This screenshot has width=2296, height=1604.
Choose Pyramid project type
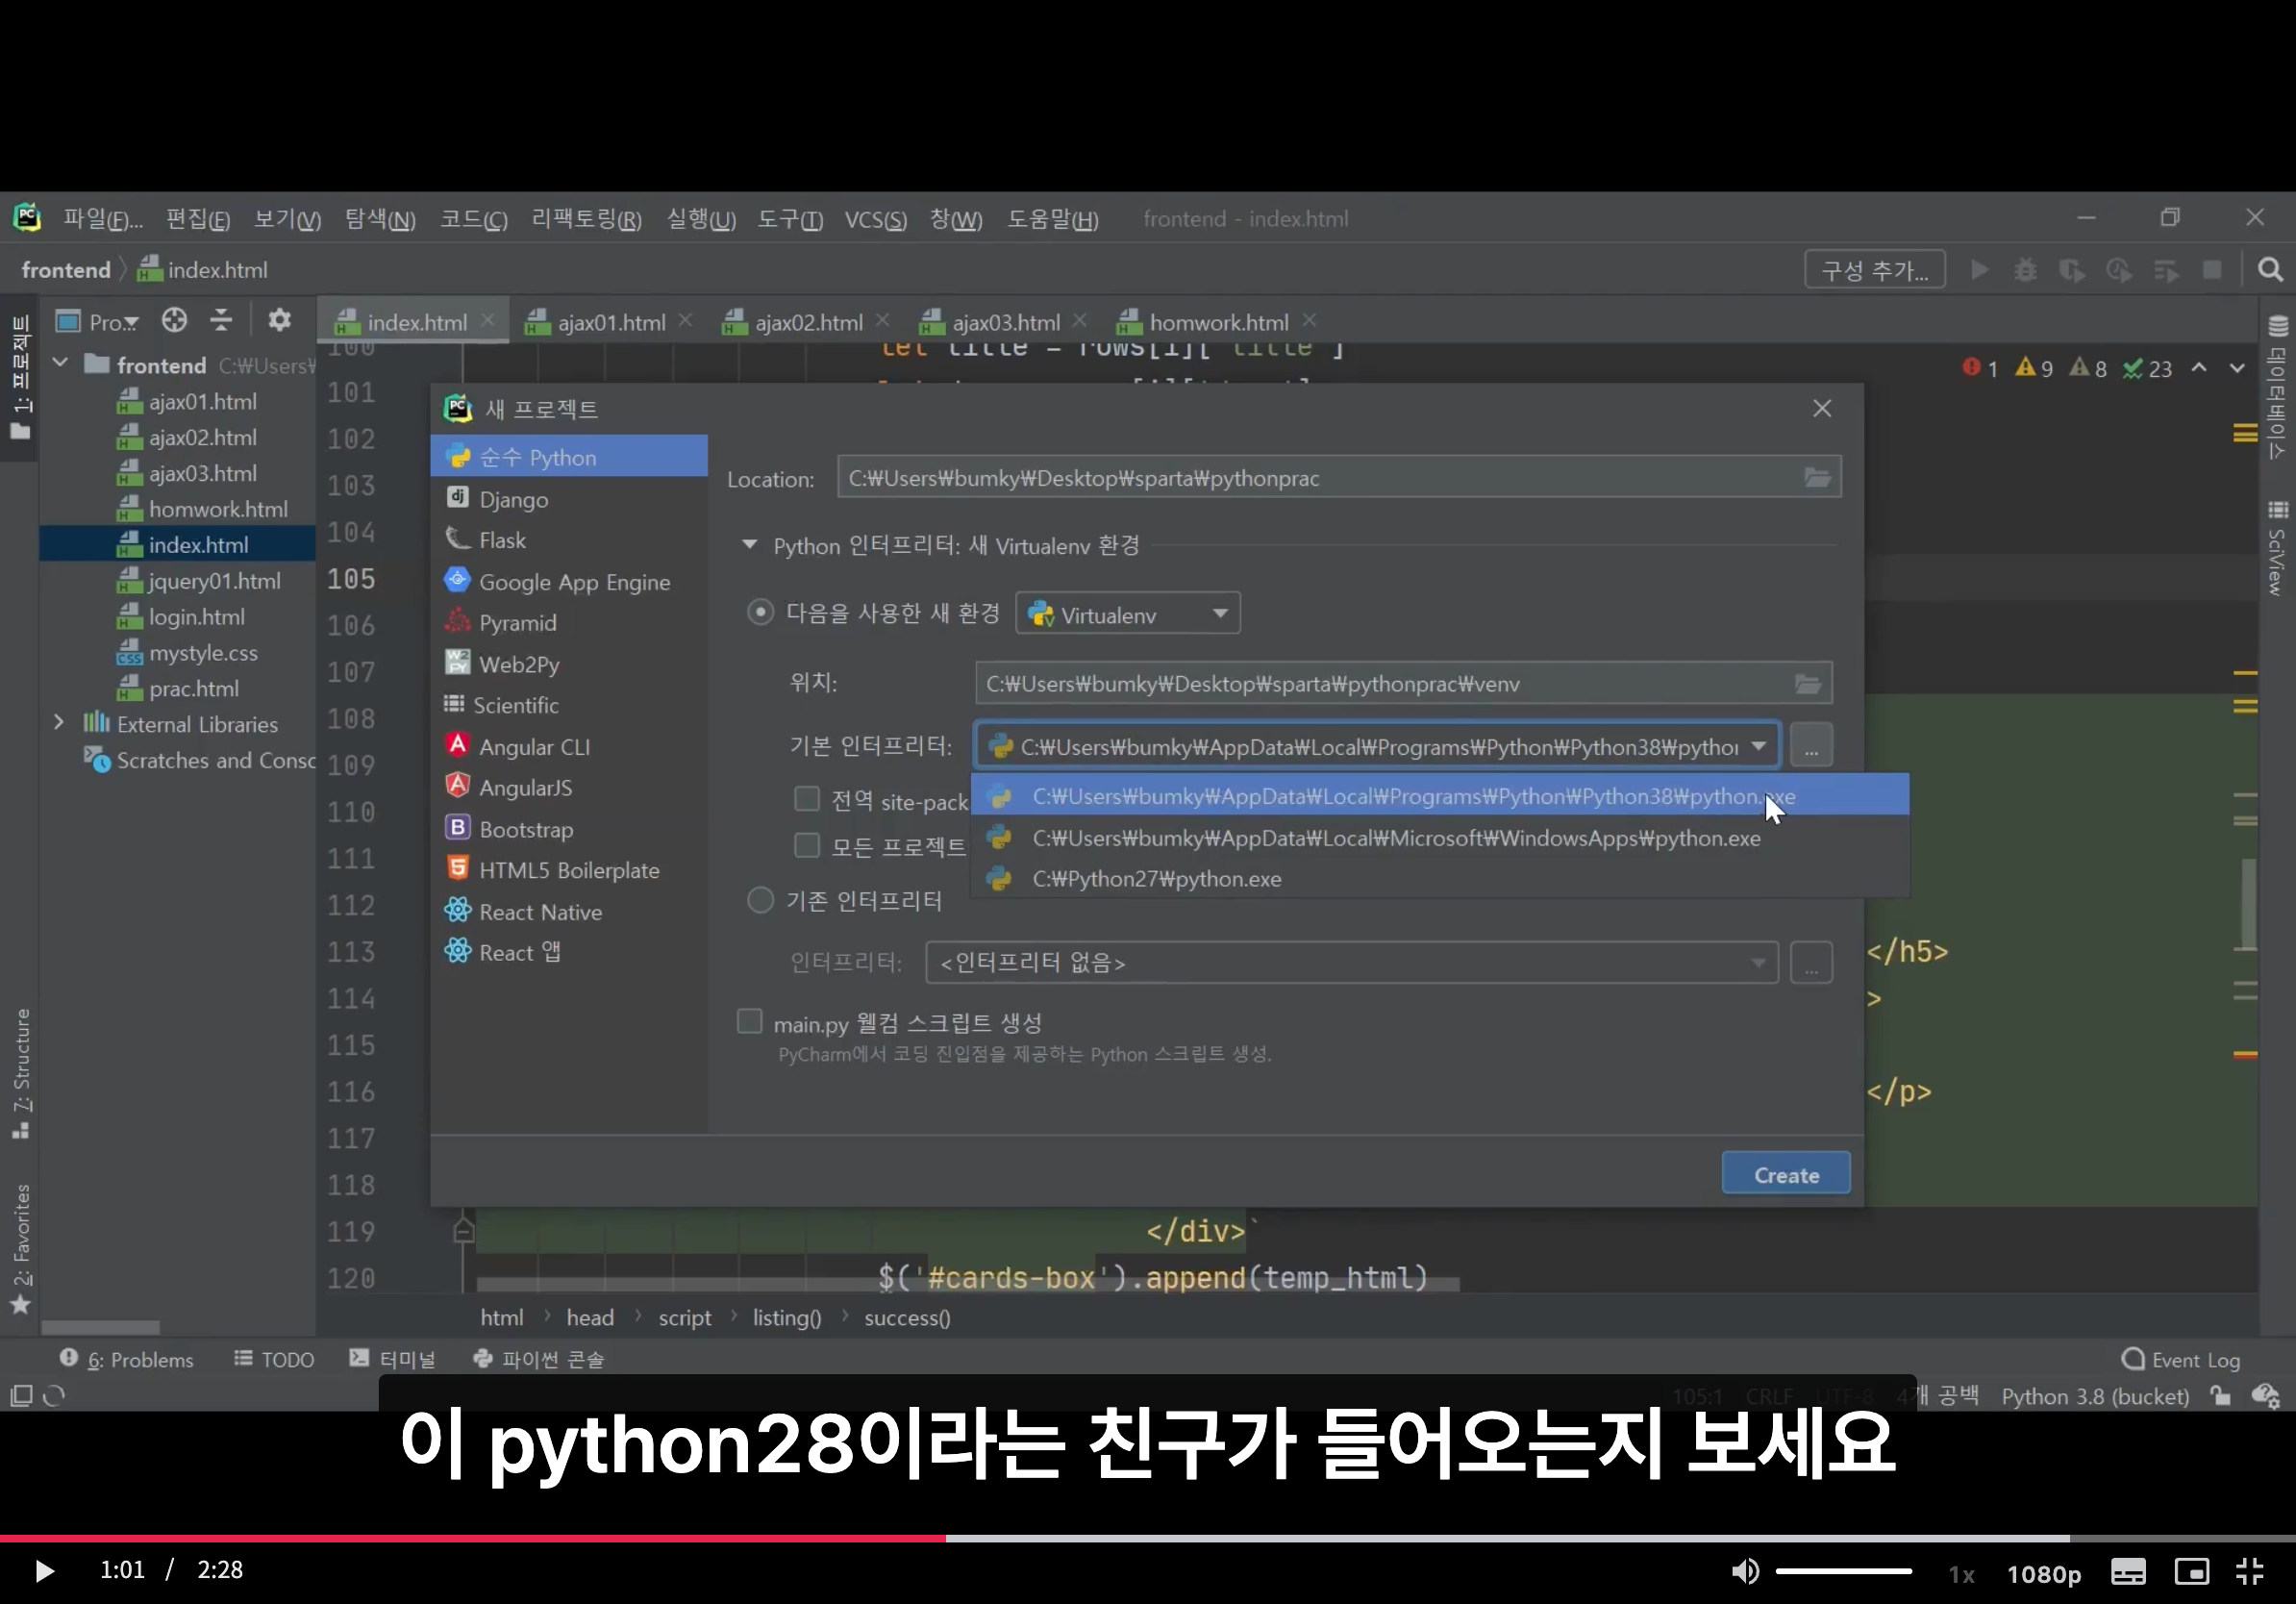pos(568,622)
